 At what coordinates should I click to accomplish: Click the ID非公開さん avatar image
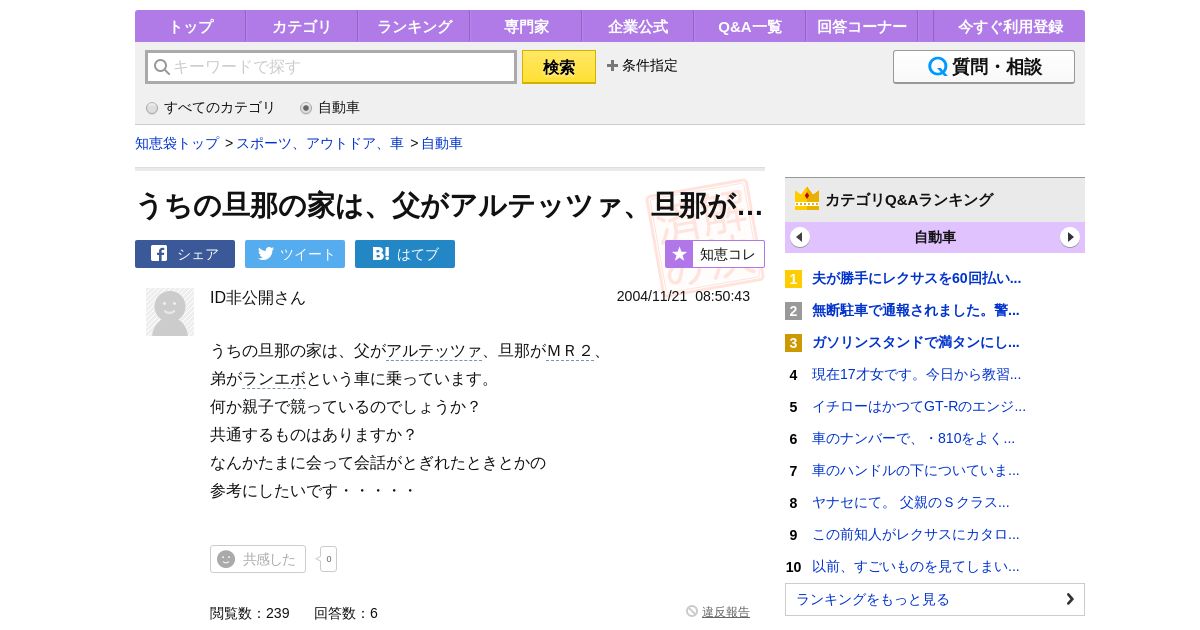point(170,312)
